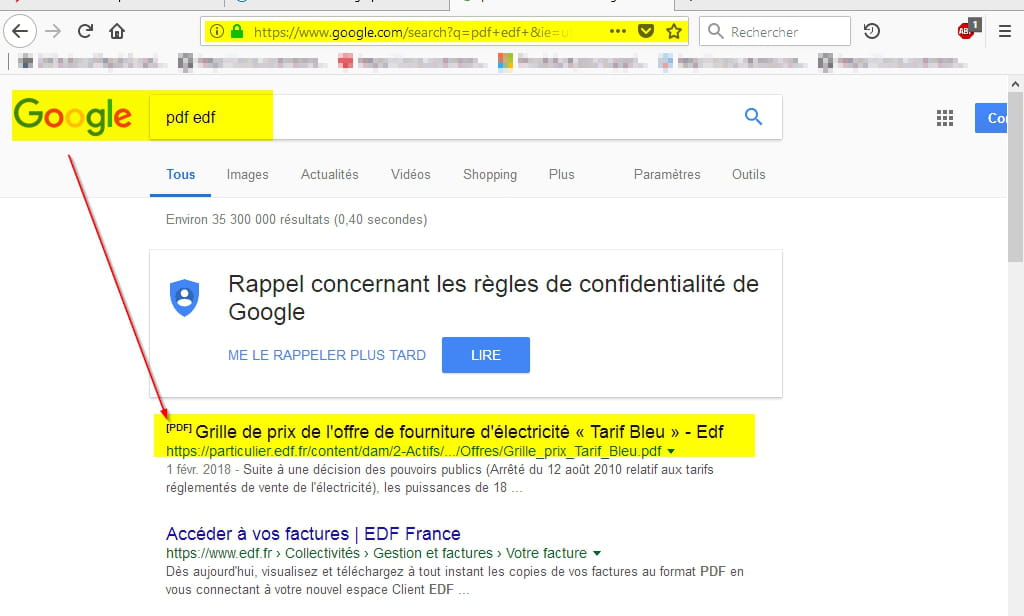Screen dimensions: 1024x616
Task: Open the Google apps grid
Action: pos(944,118)
